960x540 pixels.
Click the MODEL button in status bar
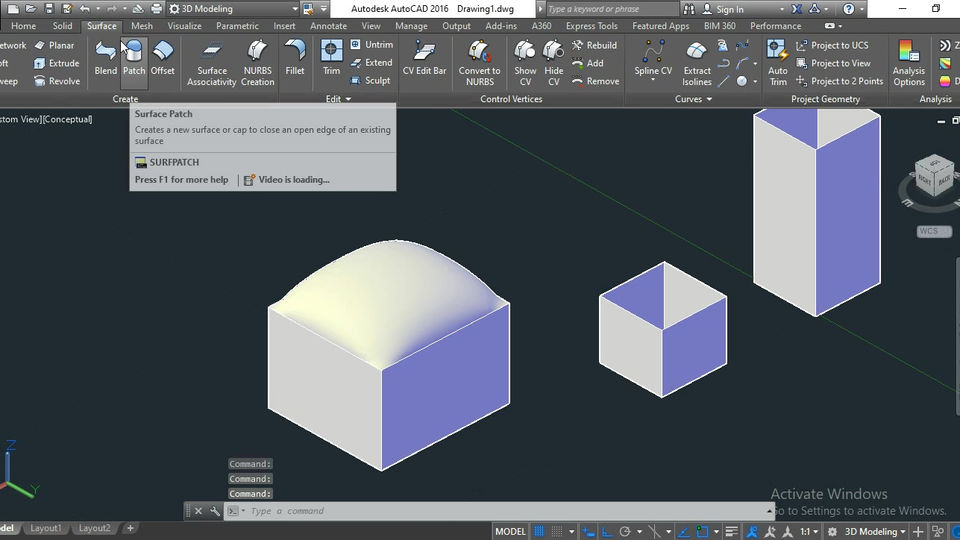[x=510, y=531]
